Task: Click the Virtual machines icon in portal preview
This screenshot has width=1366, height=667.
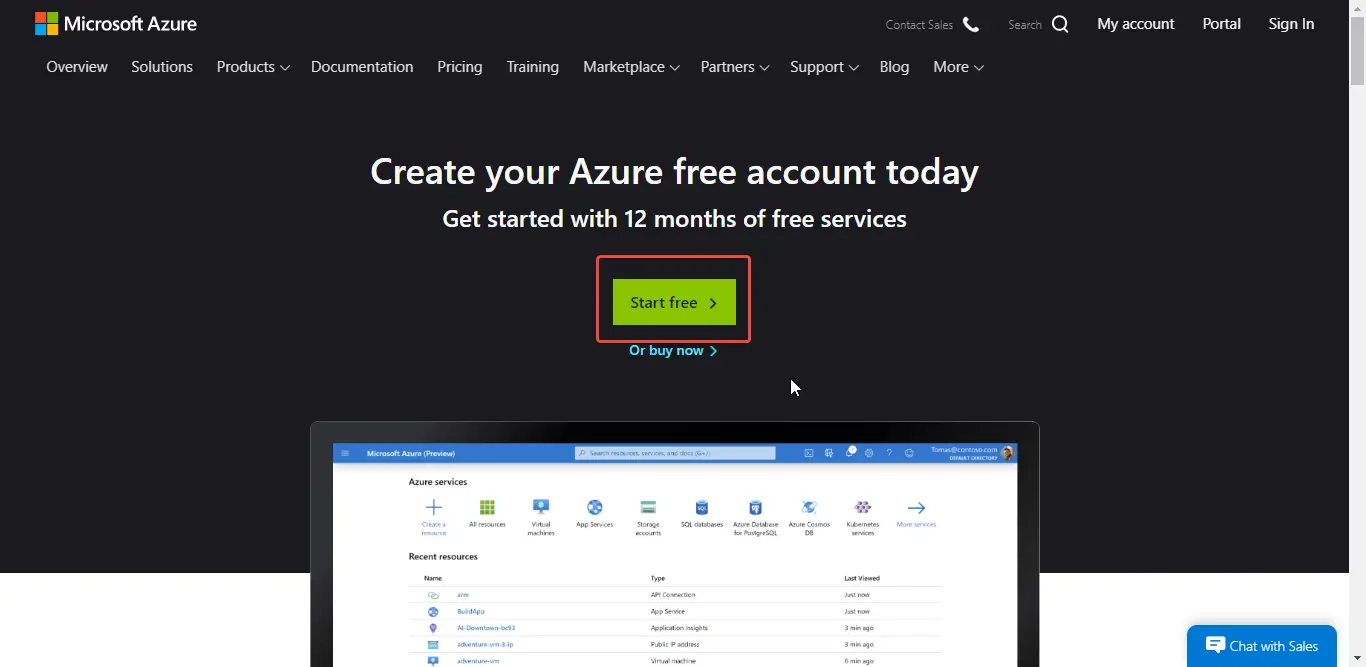Action: (x=541, y=507)
